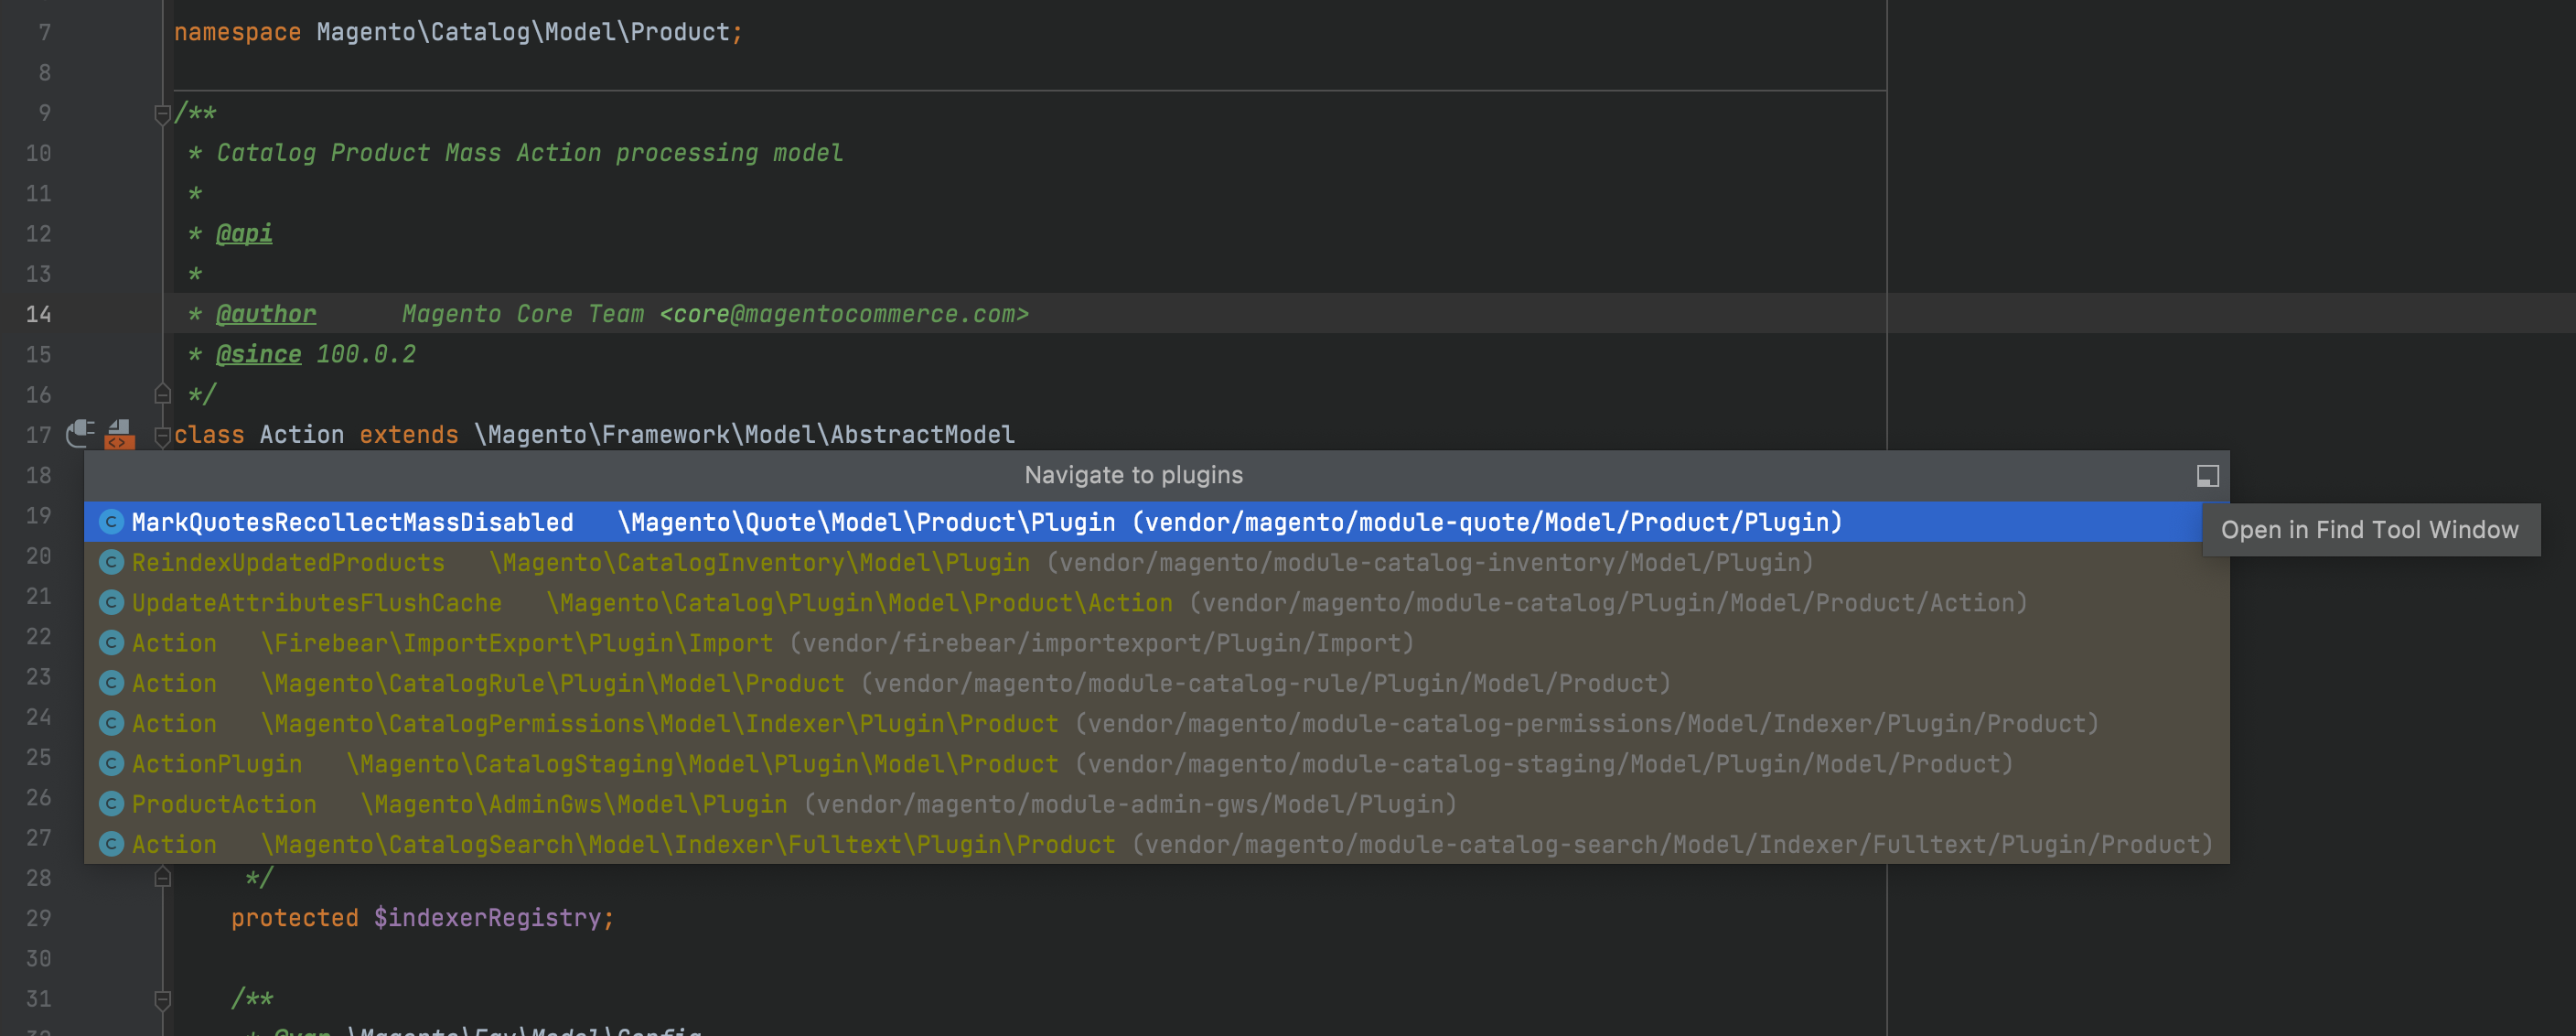Select ProductAction AdminGws entry
Viewport: 2576px width, 1036px height.
(1157, 804)
